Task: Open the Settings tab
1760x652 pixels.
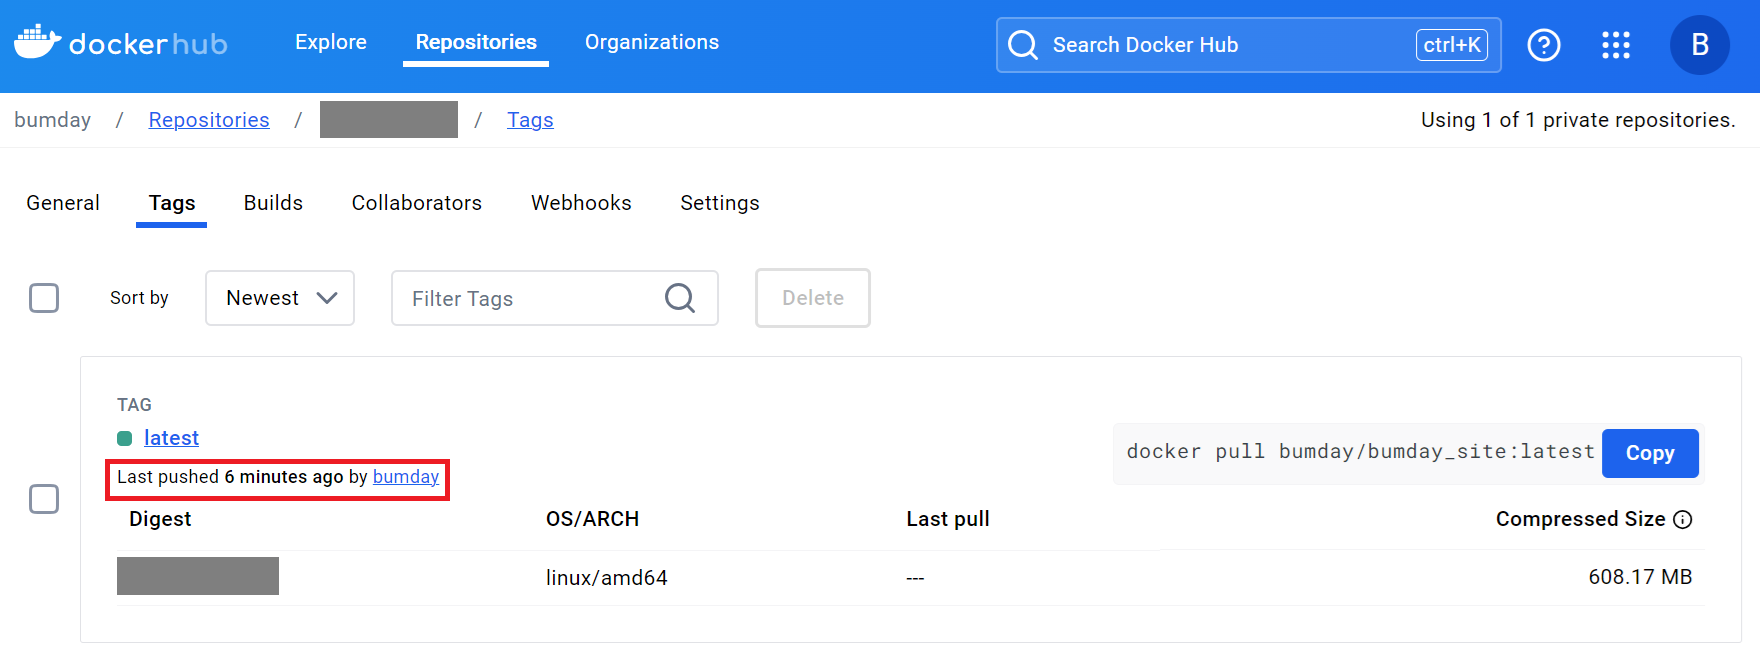Action: tap(720, 203)
